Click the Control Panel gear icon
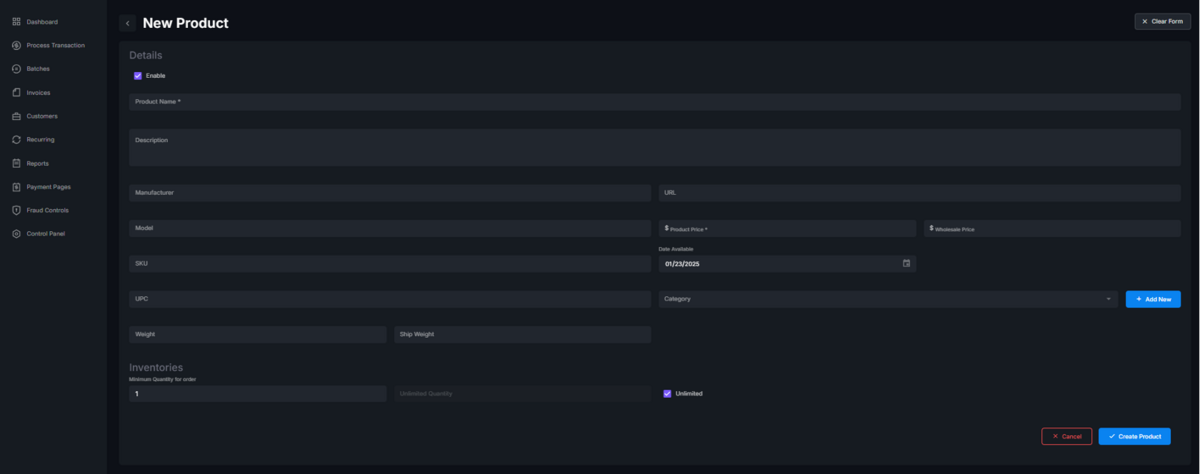The image size is (1200, 474). pyautogui.click(x=16, y=234)
